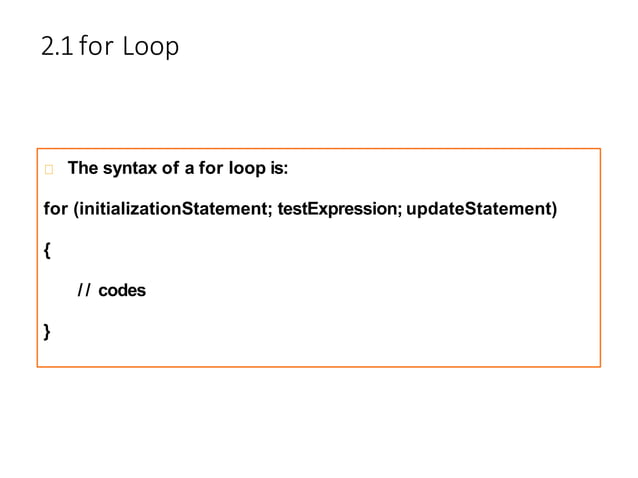This screenshot has height=478, width=638.
Task: Click the 'testExpression' term
Action: click(337, 209)
